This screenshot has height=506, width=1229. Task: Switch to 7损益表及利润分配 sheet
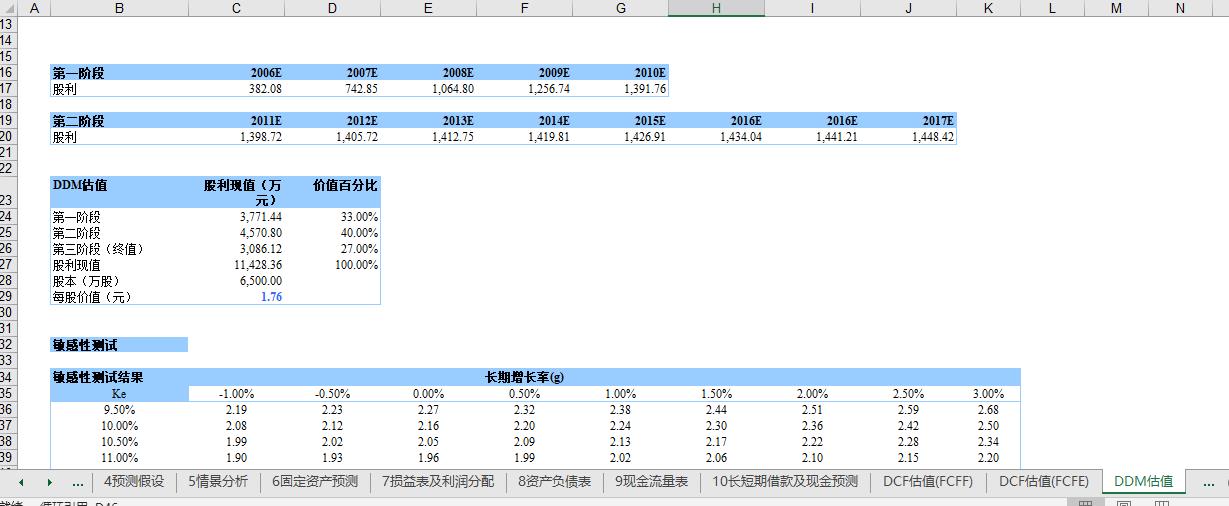tap(438, 481)
